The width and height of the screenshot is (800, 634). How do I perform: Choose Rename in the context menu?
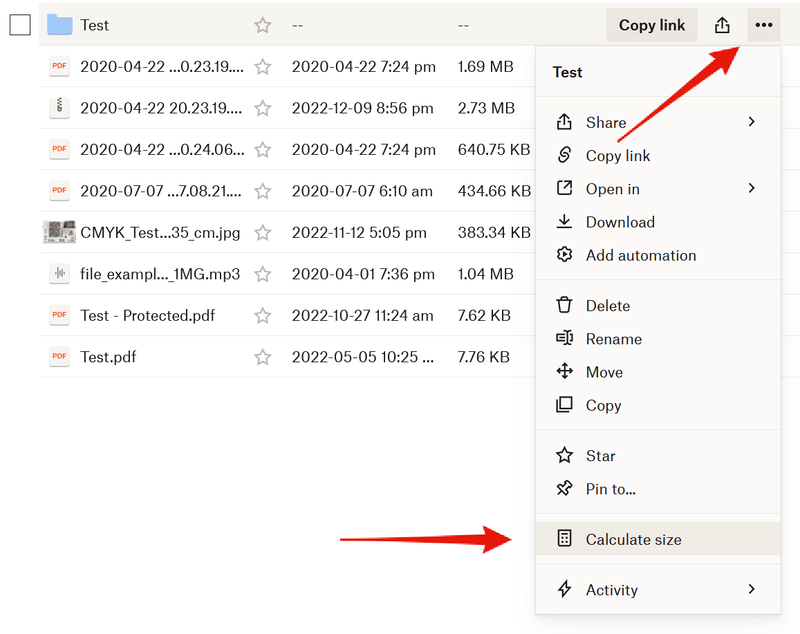pos(613,339)
